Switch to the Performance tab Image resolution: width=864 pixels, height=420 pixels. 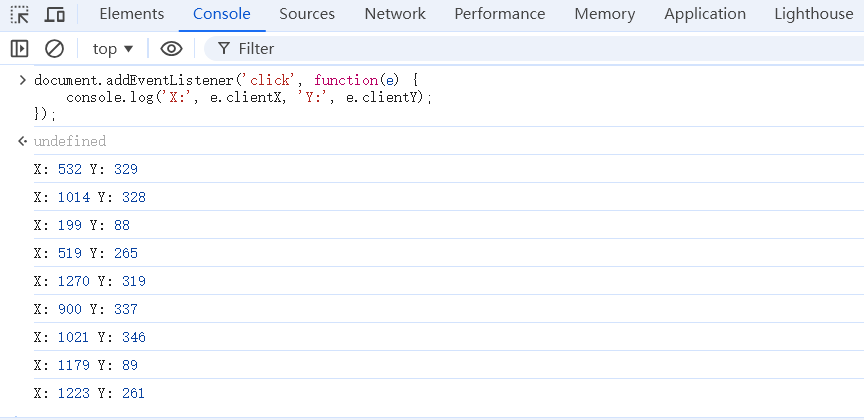click(x=500, y=14)
